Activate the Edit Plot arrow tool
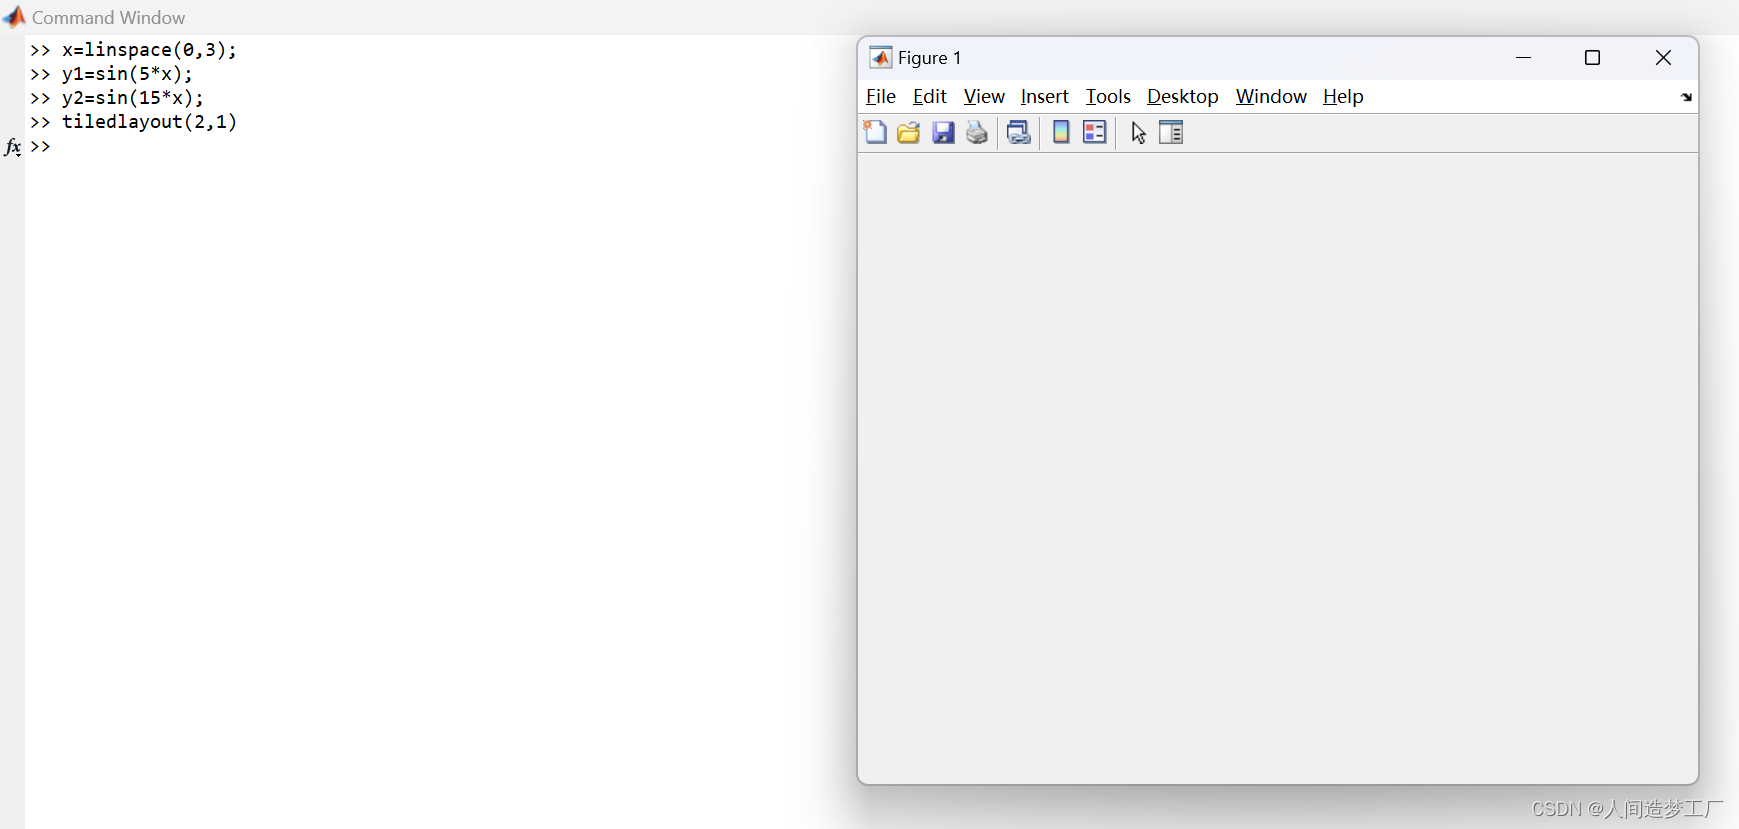This screenshot has height=829, width=1739. tap(1138, 132)
